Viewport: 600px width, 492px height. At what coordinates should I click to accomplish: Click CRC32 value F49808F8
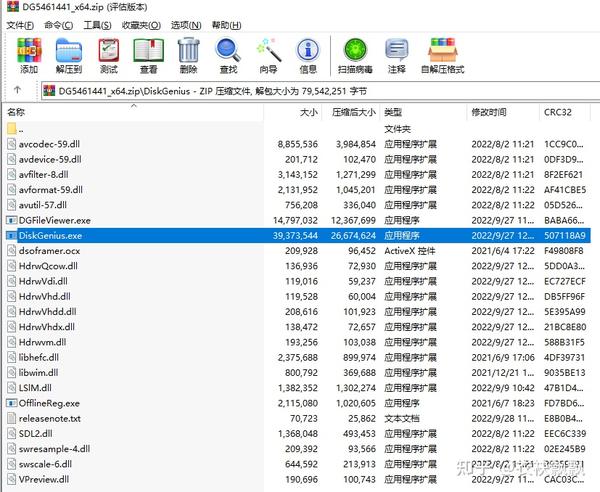point(564,251)
